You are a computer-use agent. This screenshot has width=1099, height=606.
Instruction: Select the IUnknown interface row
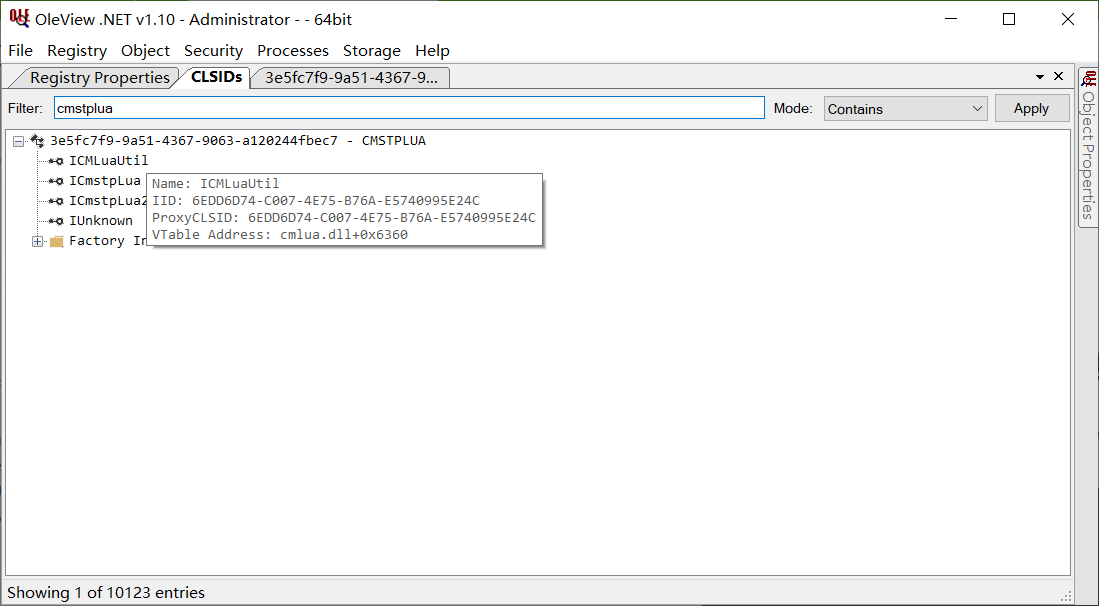[x=100, y=221]
